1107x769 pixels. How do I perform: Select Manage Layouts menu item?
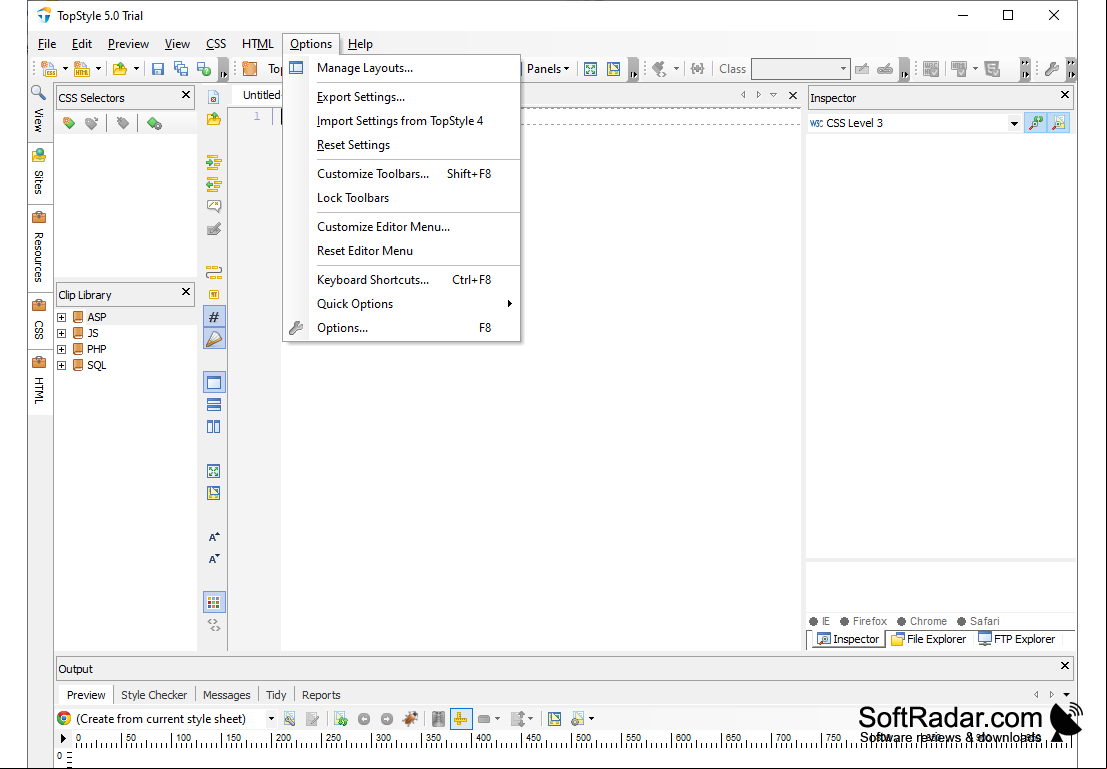click(x=401, y=68)
